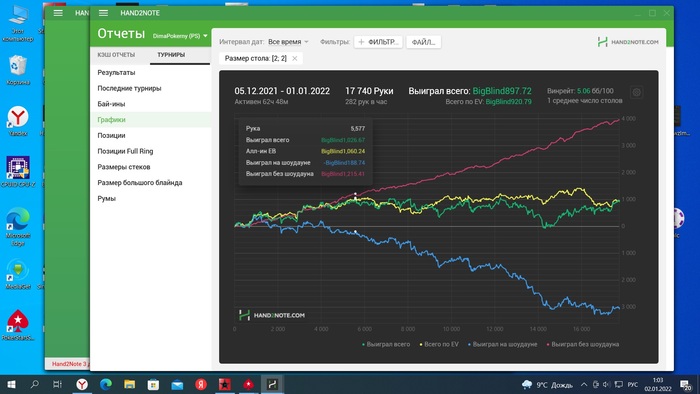Open the Hand2Note hamburger menu
Screen dimensions: 700x394
click(x=103, y=13)
